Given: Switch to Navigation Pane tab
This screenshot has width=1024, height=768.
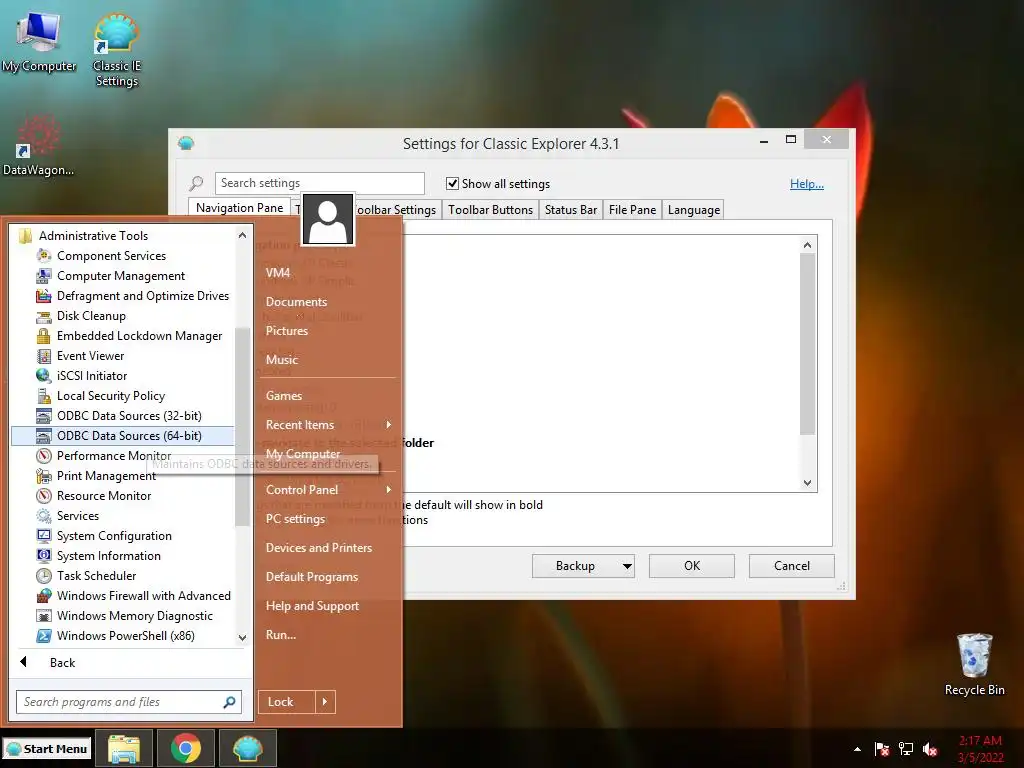Looking at the screenshot, I should 239,208.
